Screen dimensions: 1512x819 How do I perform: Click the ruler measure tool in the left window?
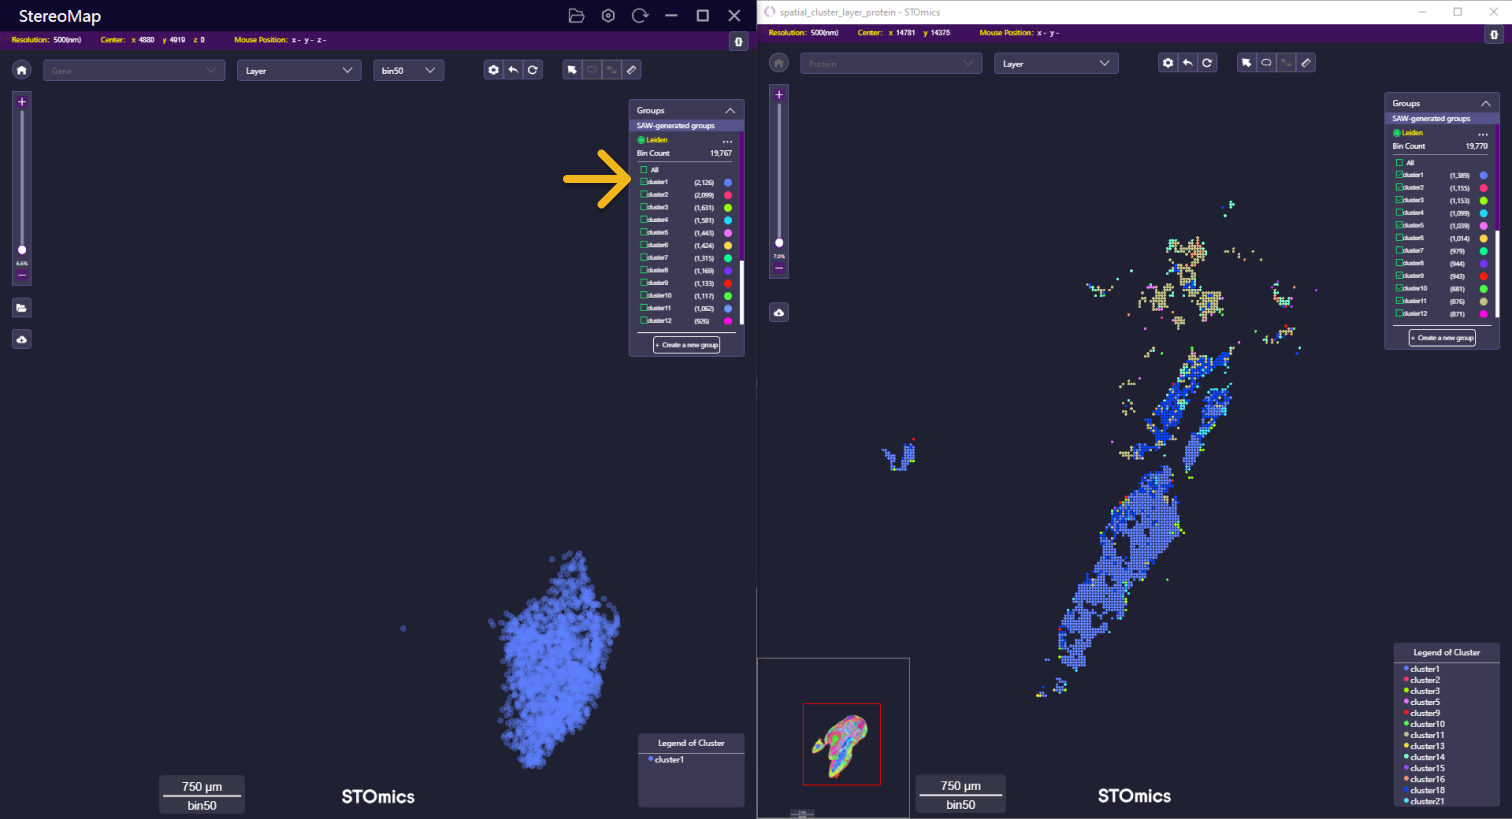631,70
